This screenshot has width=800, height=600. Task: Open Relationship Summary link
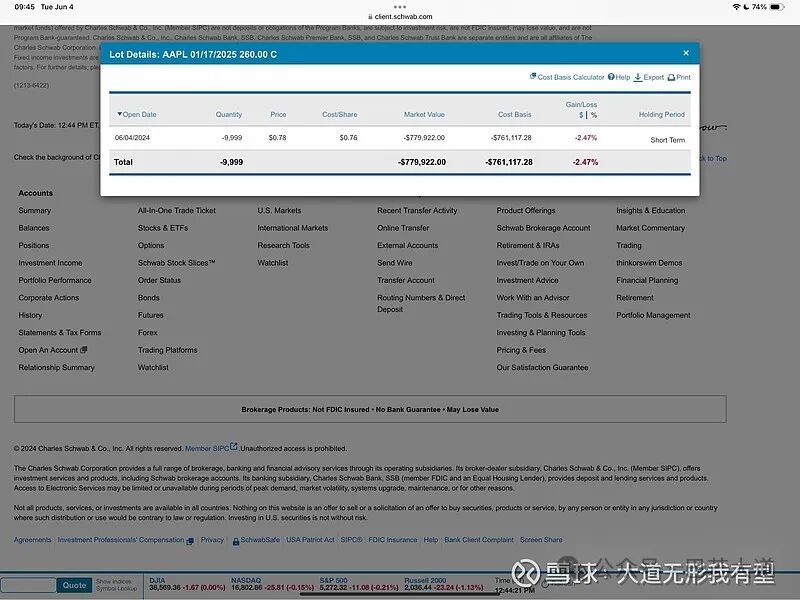pos(56,367)
